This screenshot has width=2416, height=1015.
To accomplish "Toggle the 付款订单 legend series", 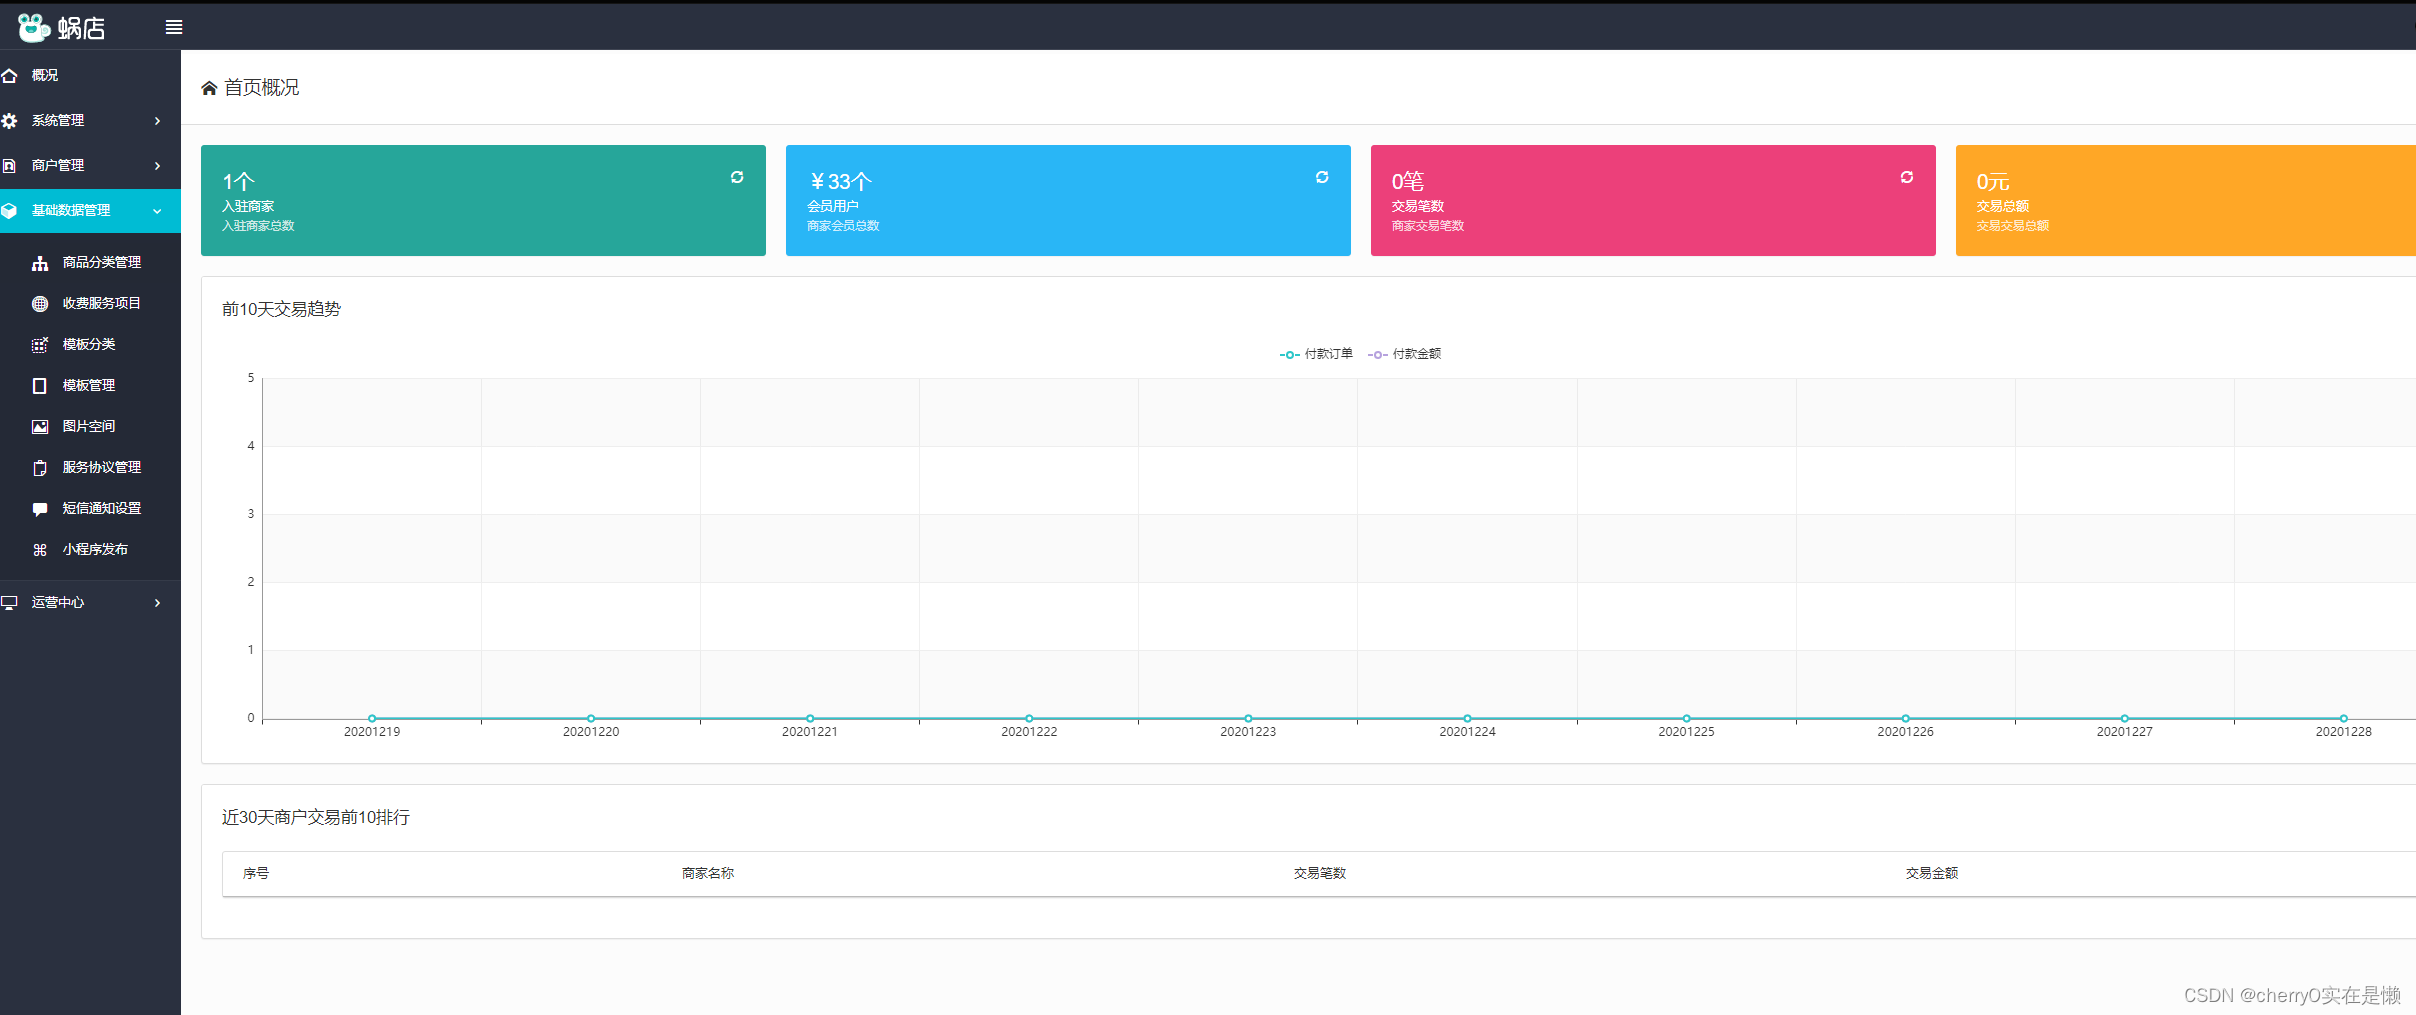I will (1316, 354).
